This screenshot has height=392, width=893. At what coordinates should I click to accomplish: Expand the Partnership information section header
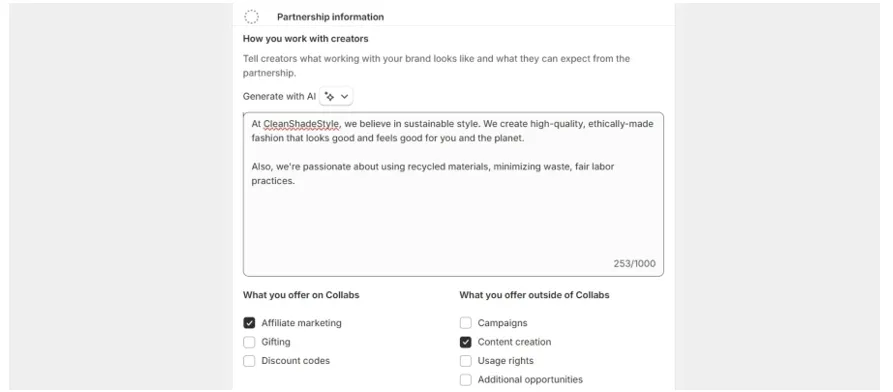click(330, 17)
